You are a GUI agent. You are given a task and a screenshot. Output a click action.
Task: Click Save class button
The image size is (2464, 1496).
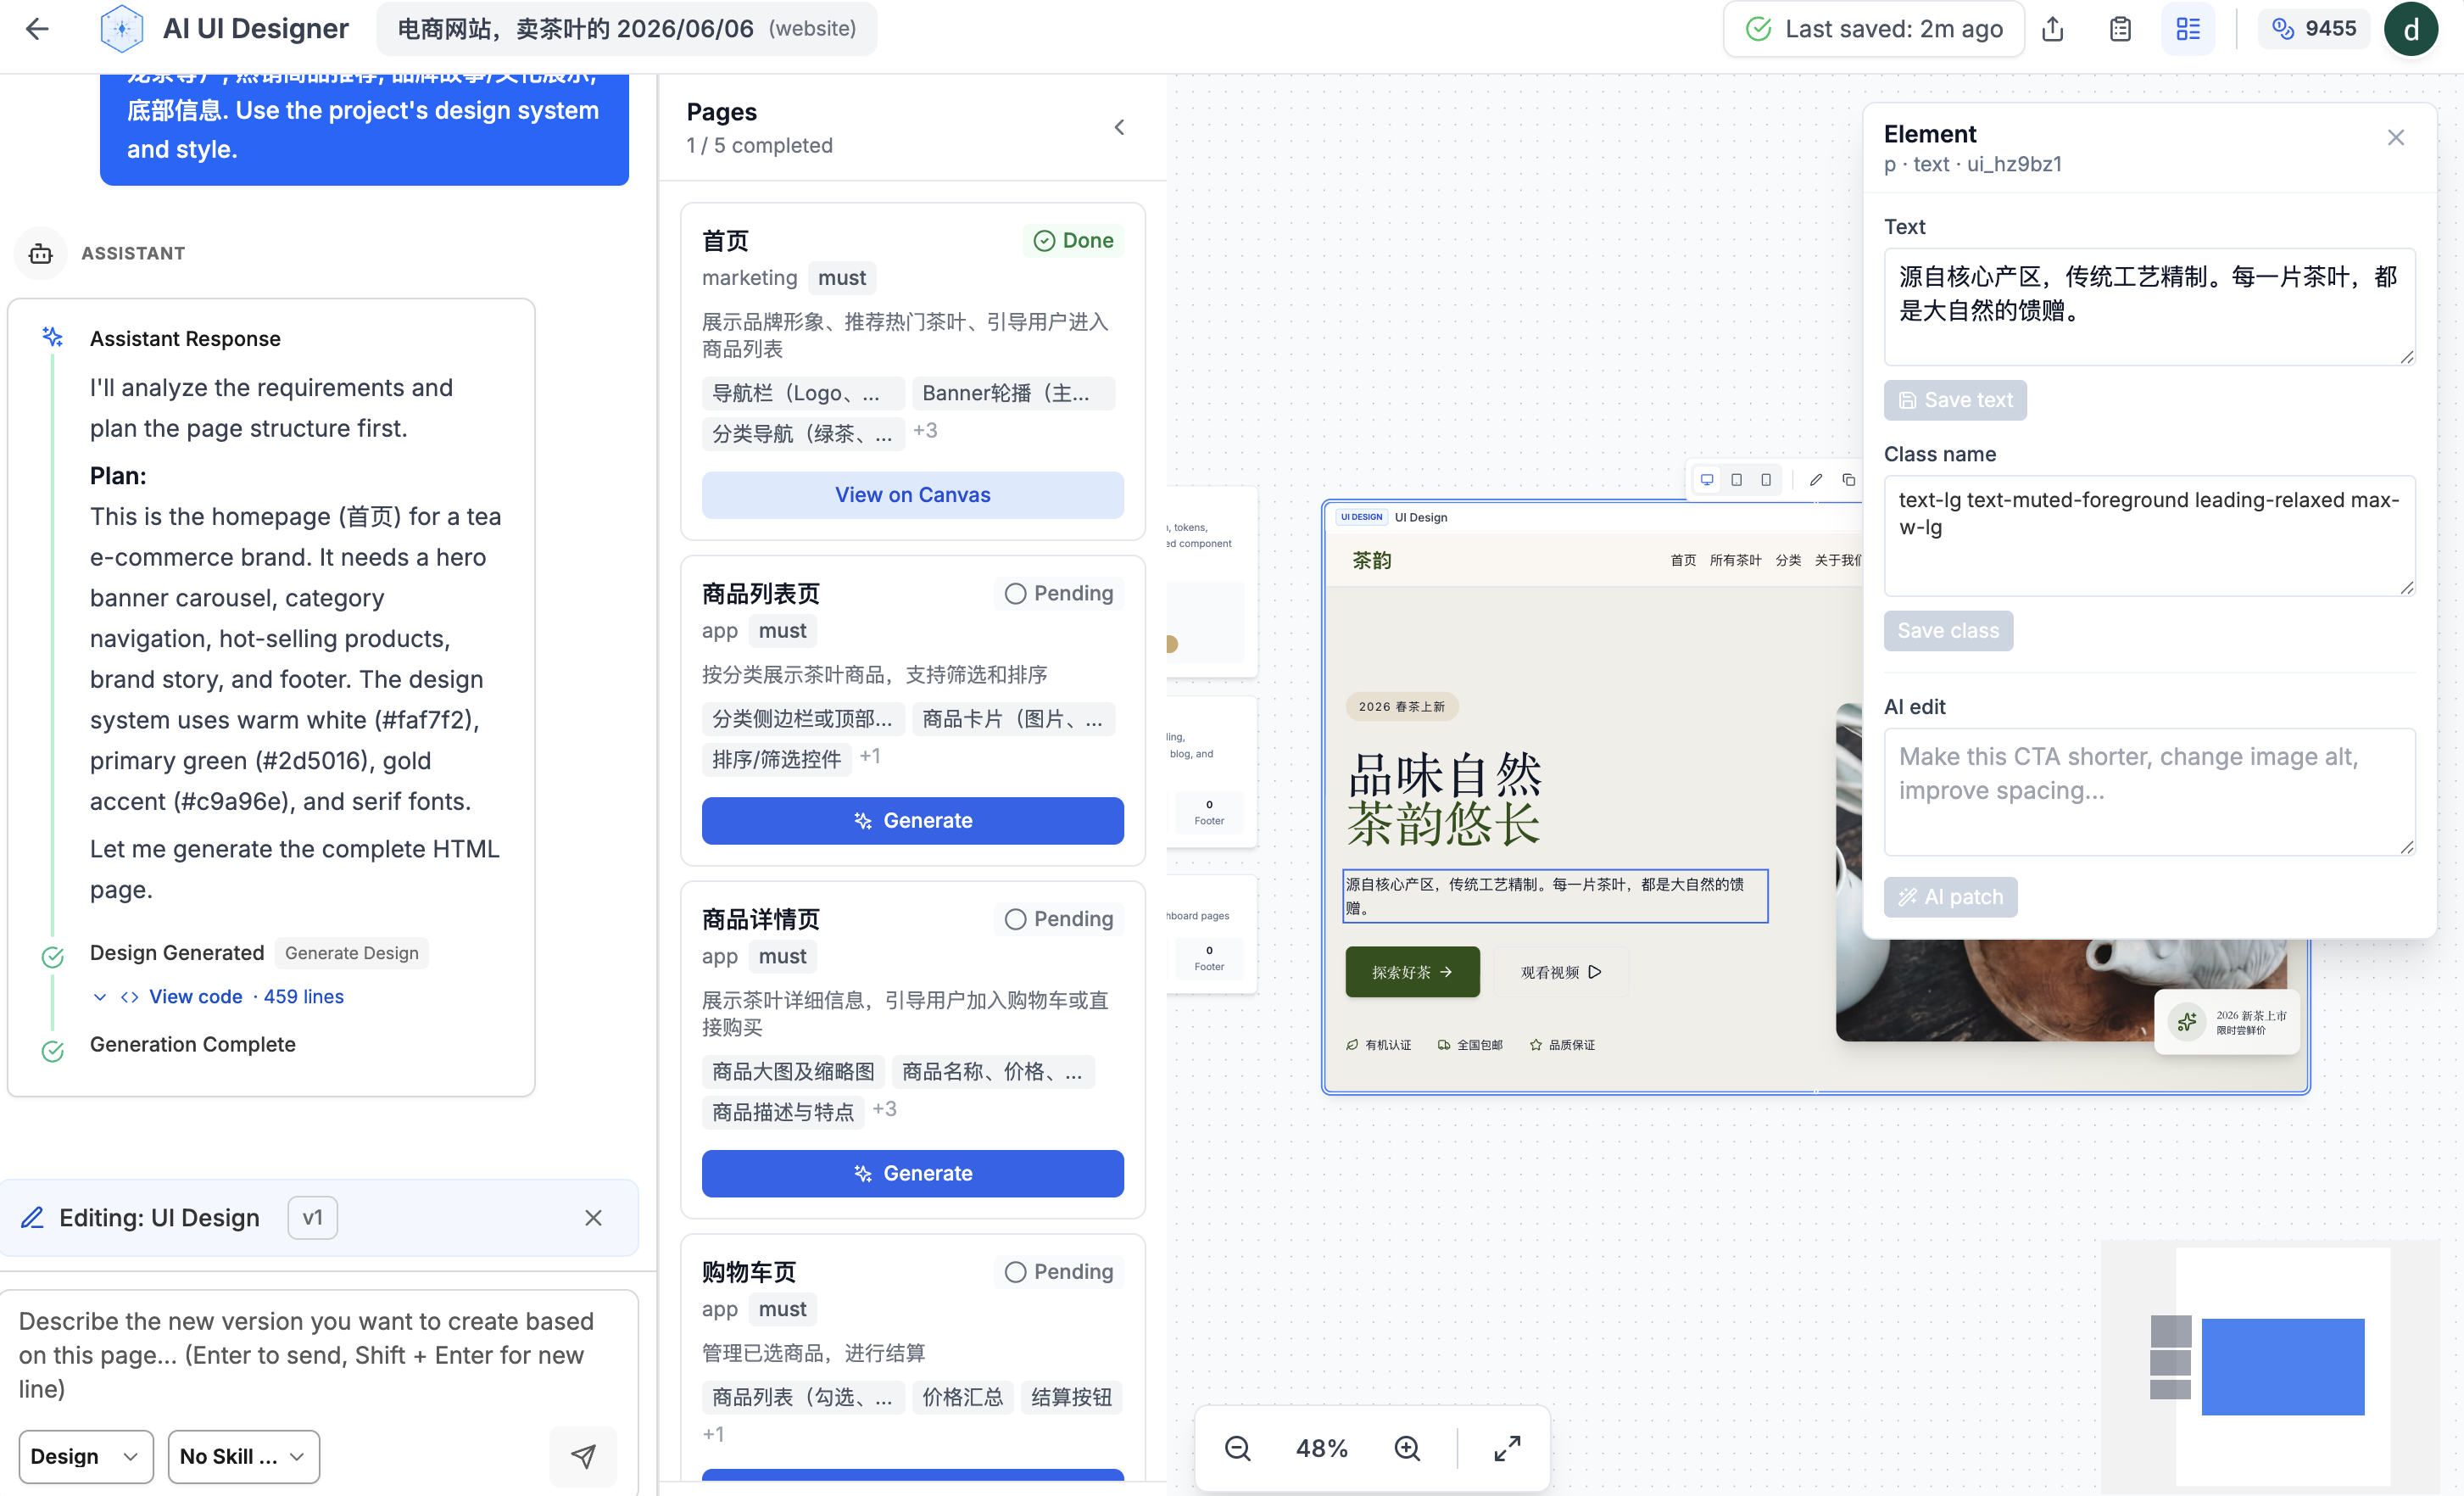pyautogui.click(x=1948, y=631)
